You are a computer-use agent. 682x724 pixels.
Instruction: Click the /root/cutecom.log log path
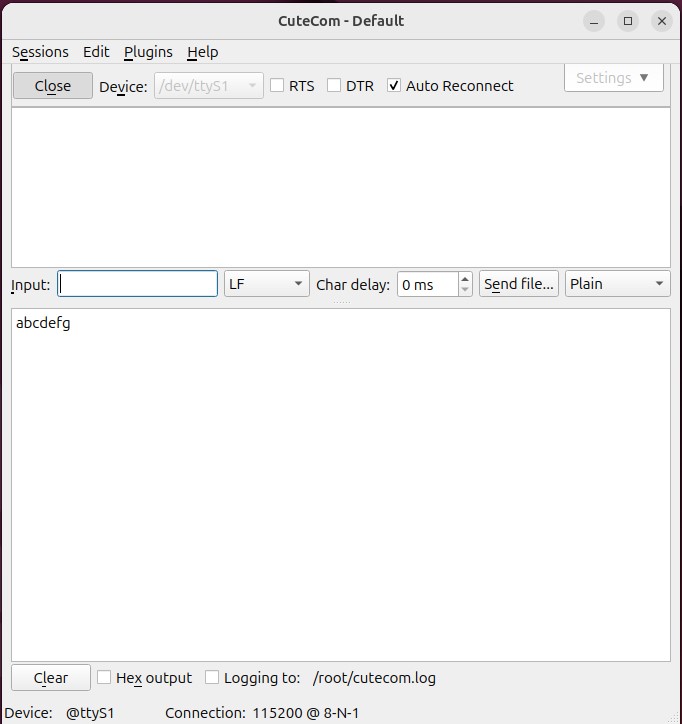point(374,678)
